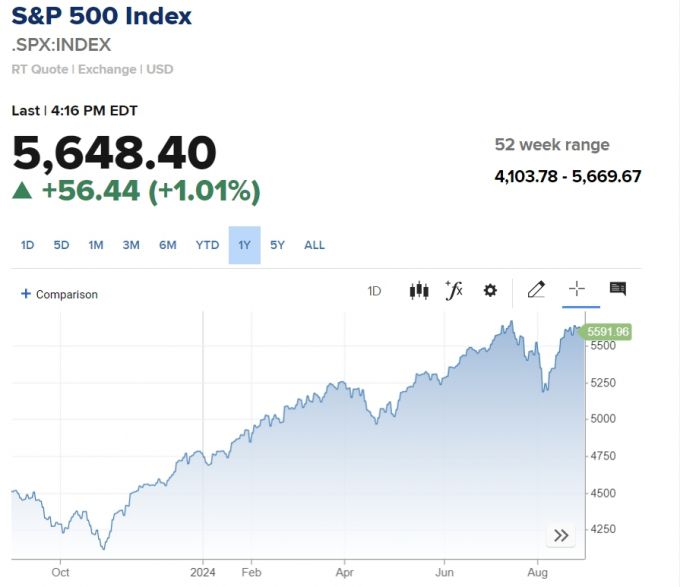Image resolution: width=680 pixels, height=587 pixels.
Task: Select the highlighted 1Y range
Action: pos(244,245)
